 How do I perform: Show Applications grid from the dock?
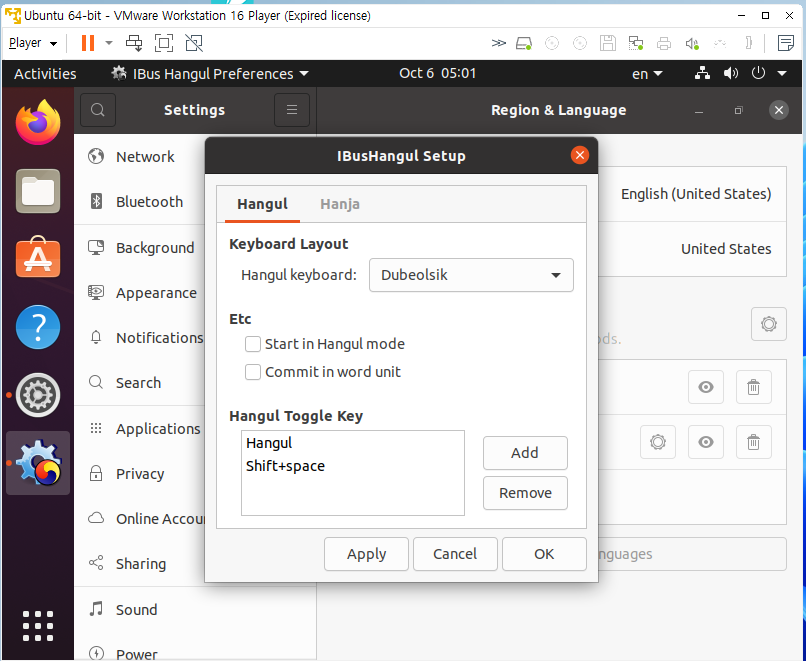click(38, 626)
